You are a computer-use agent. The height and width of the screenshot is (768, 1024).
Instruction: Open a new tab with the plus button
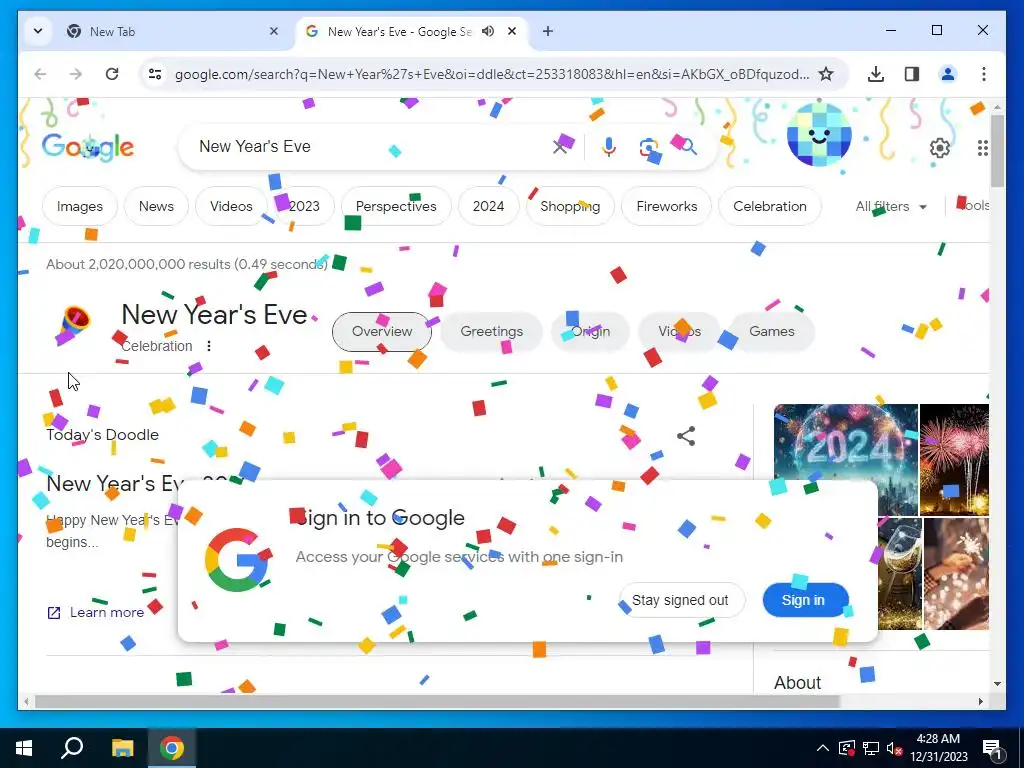(548, 31)
